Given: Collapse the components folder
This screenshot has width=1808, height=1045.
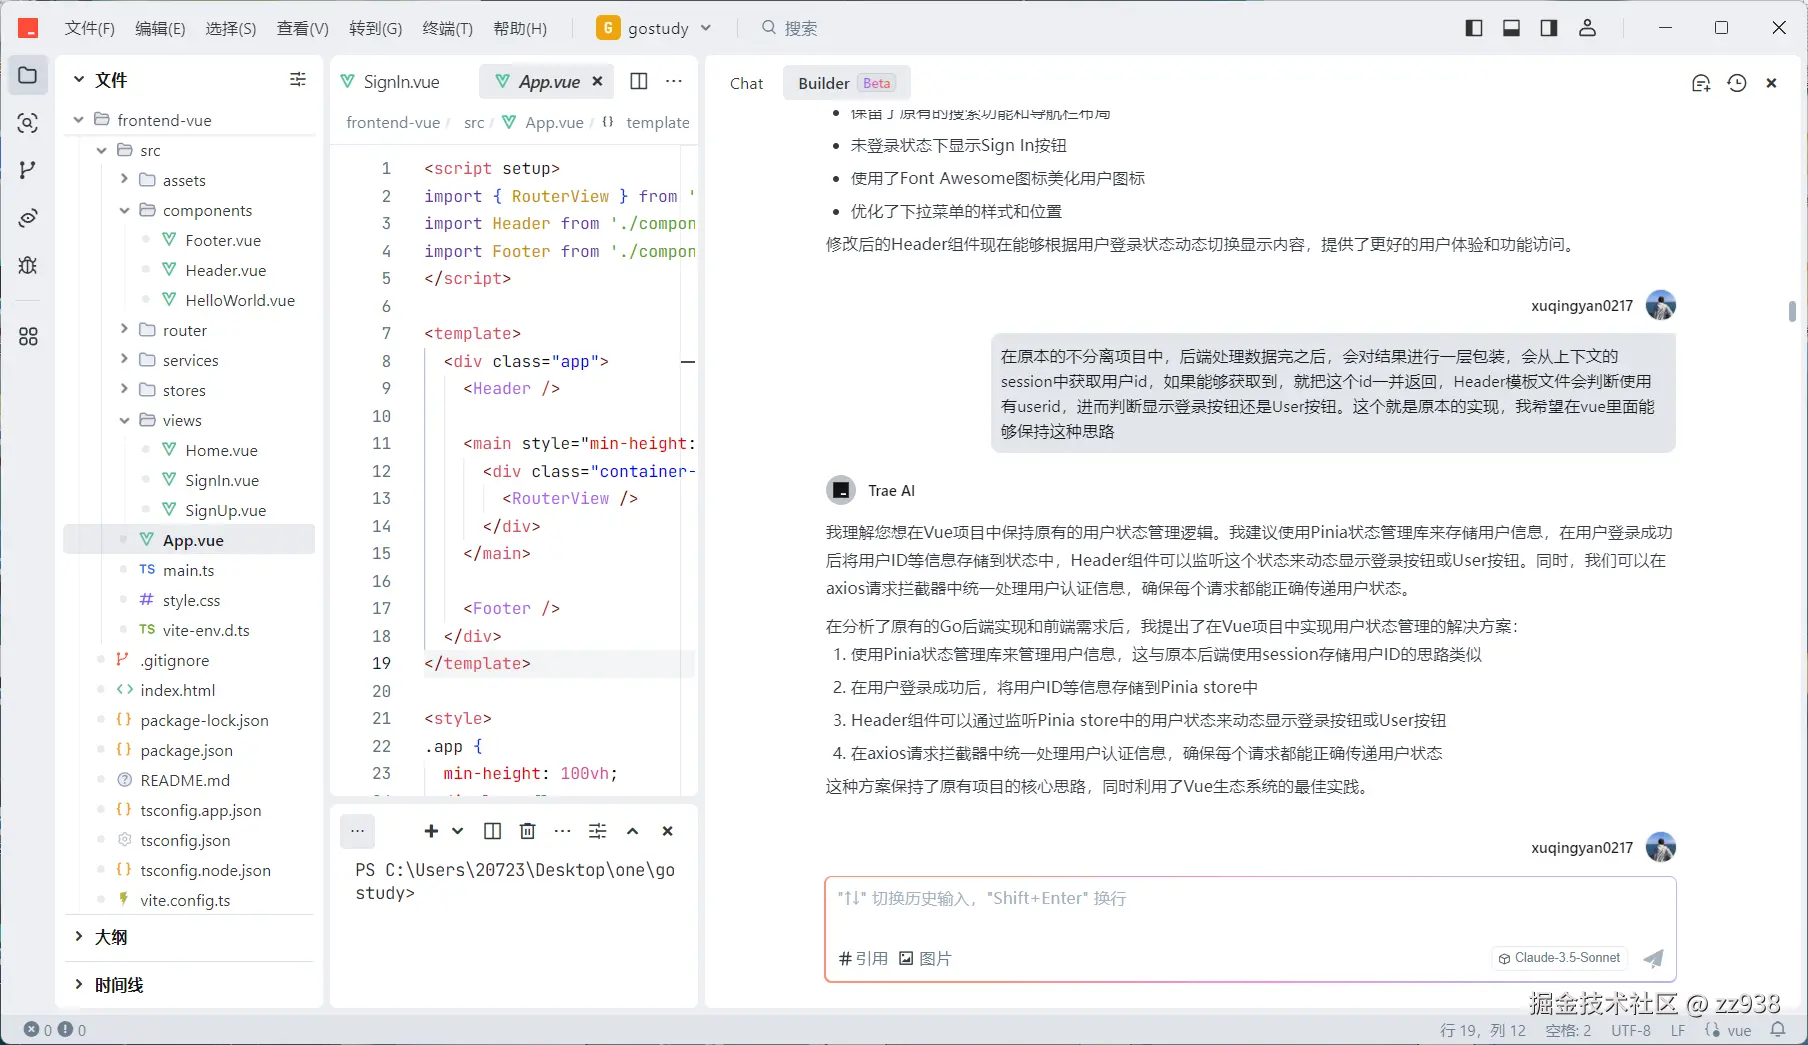Looking at the screenshot, I should [x=124, y=210].
